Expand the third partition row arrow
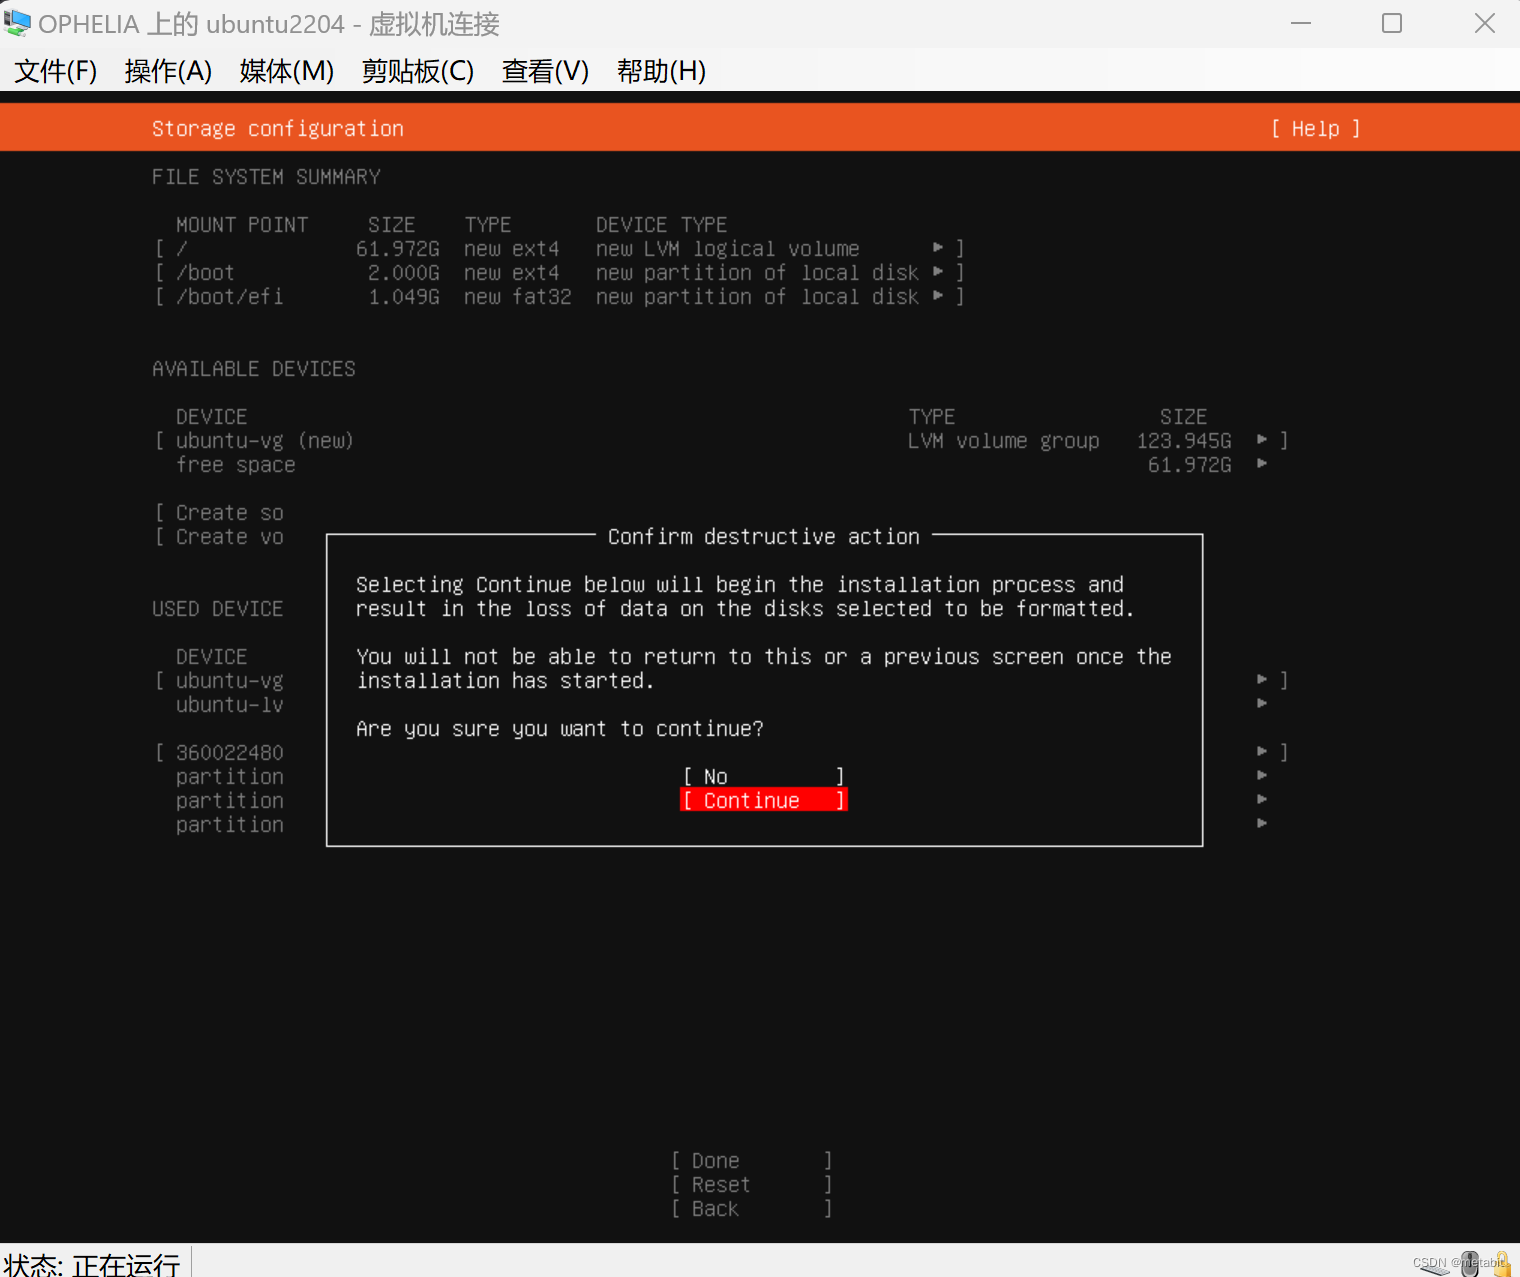 [1262, 823]
